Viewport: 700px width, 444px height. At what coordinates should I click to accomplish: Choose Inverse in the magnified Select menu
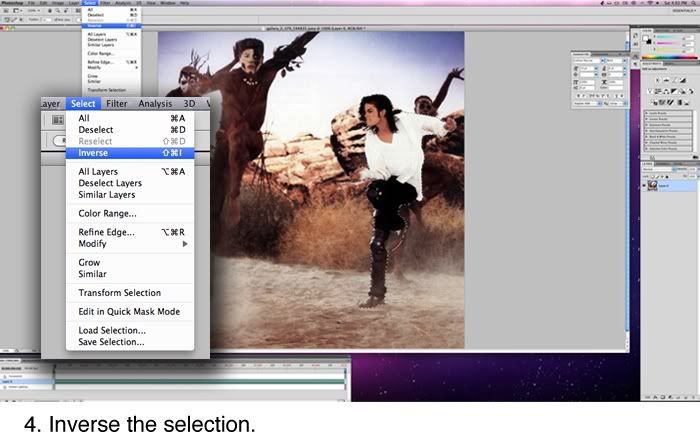130,153
